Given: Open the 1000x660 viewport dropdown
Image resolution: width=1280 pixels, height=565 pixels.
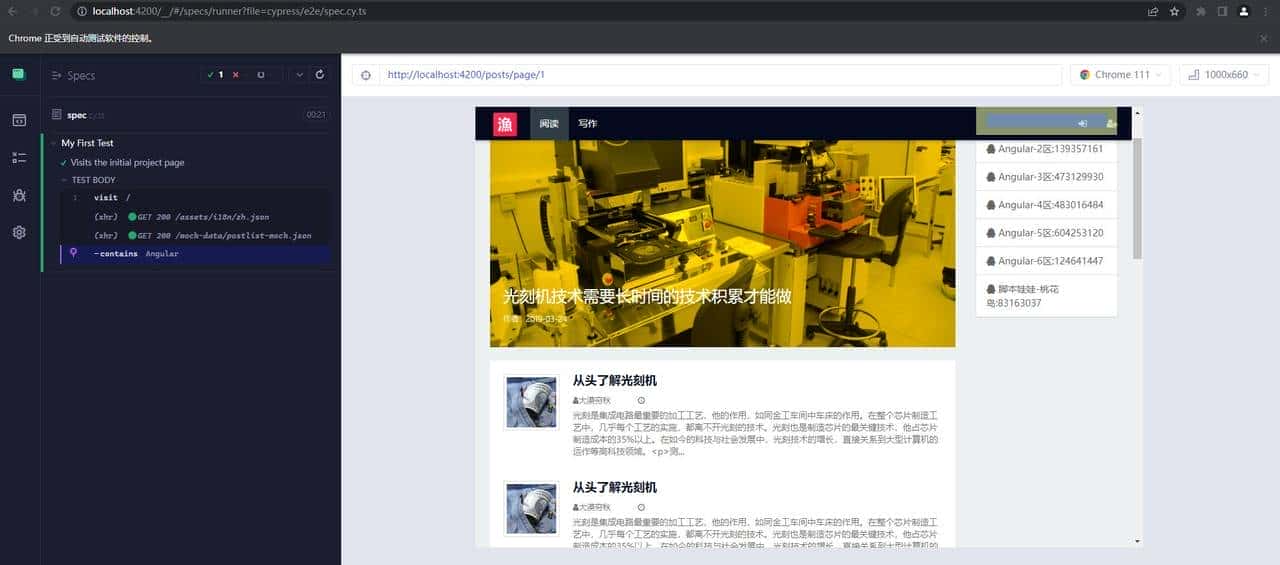Looking at the screenshot, I should pos(1223,75).
